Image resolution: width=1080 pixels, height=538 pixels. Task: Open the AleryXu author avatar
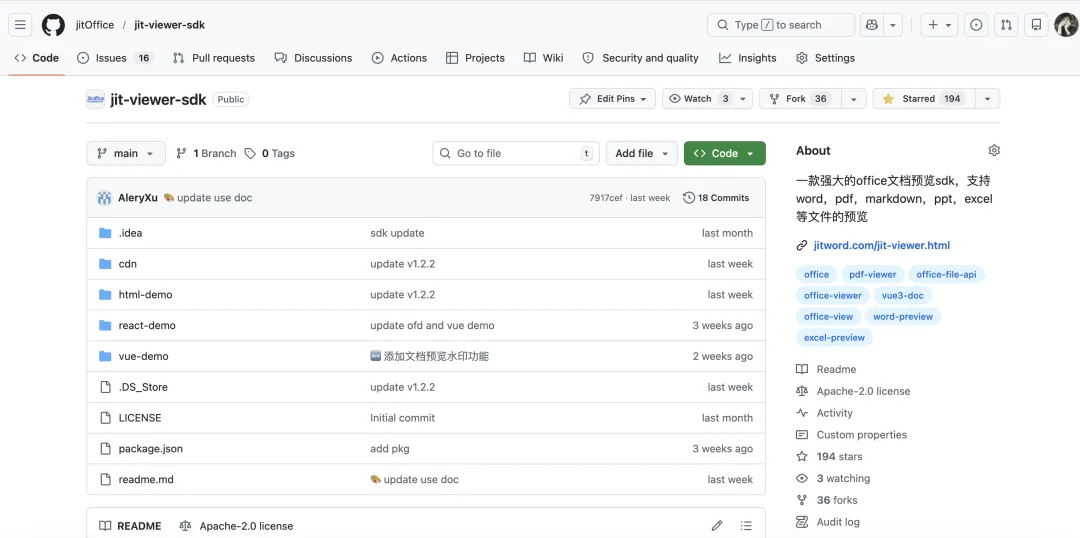[105, 198]
